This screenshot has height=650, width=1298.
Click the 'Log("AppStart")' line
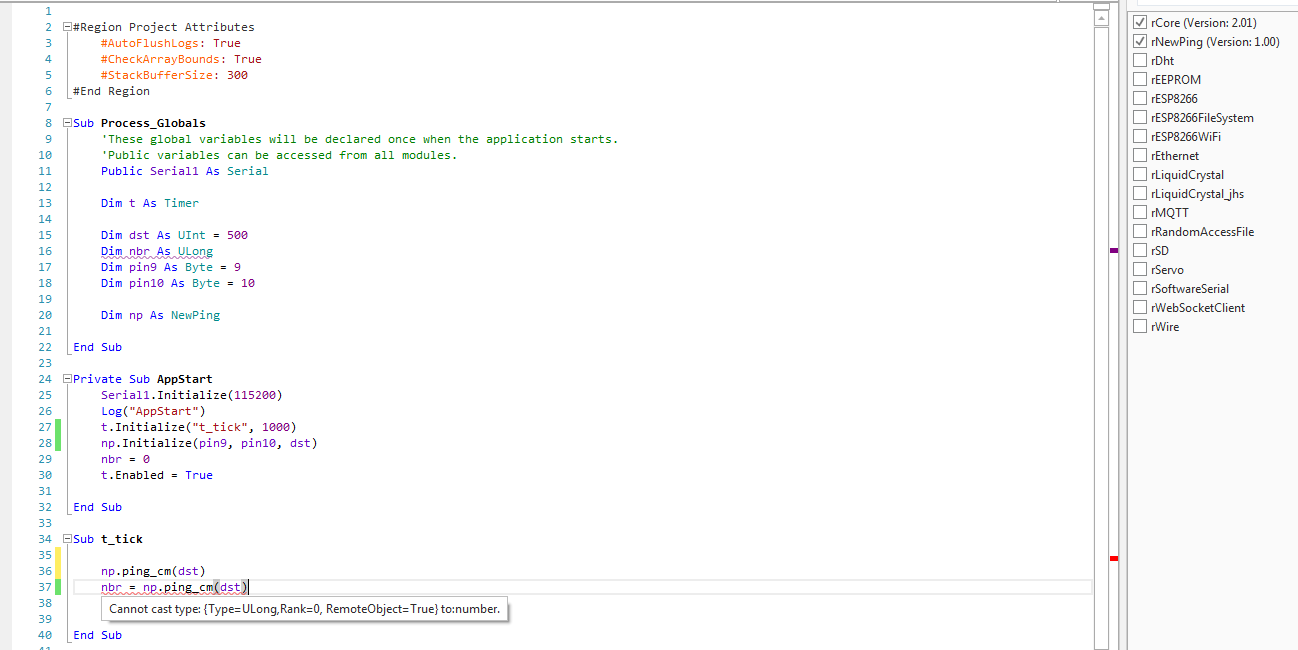click(153, 411)
